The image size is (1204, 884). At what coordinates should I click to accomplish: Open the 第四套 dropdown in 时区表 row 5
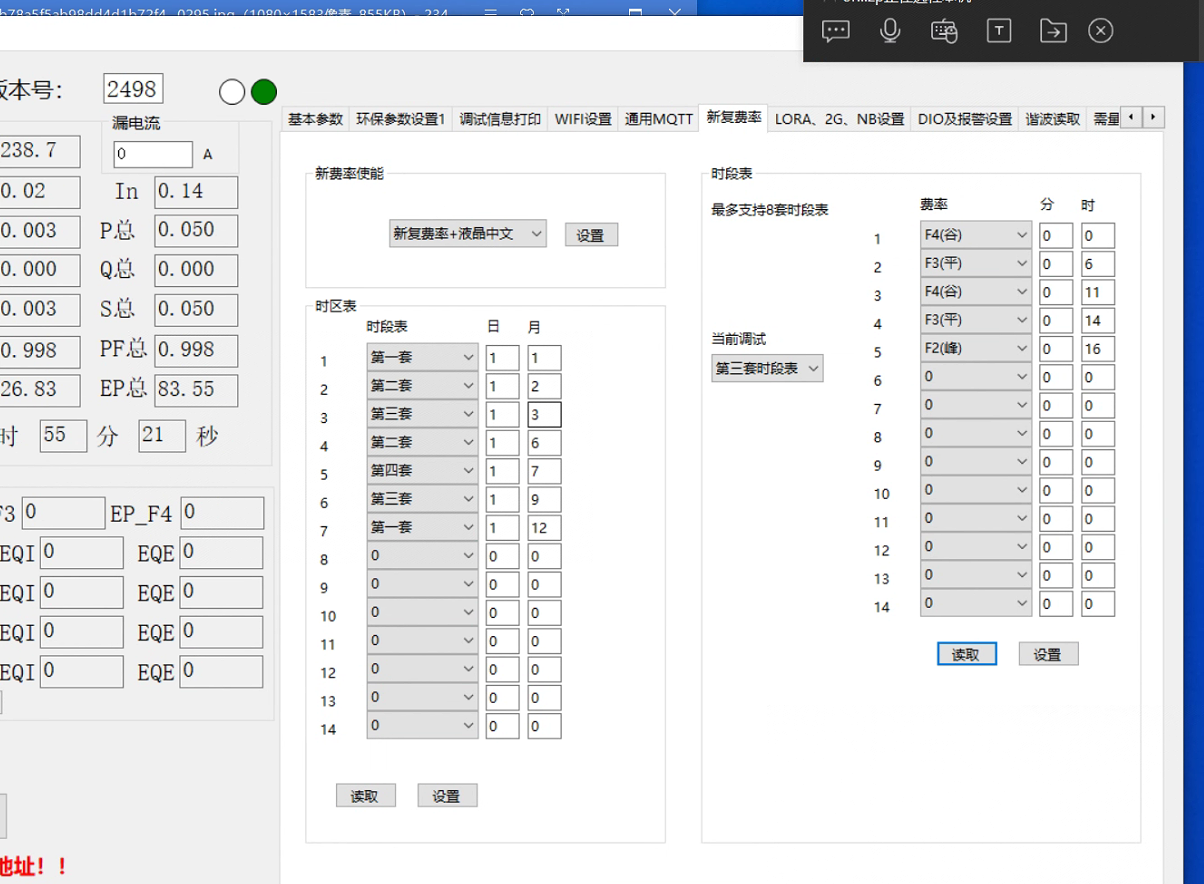pos(422,470)
